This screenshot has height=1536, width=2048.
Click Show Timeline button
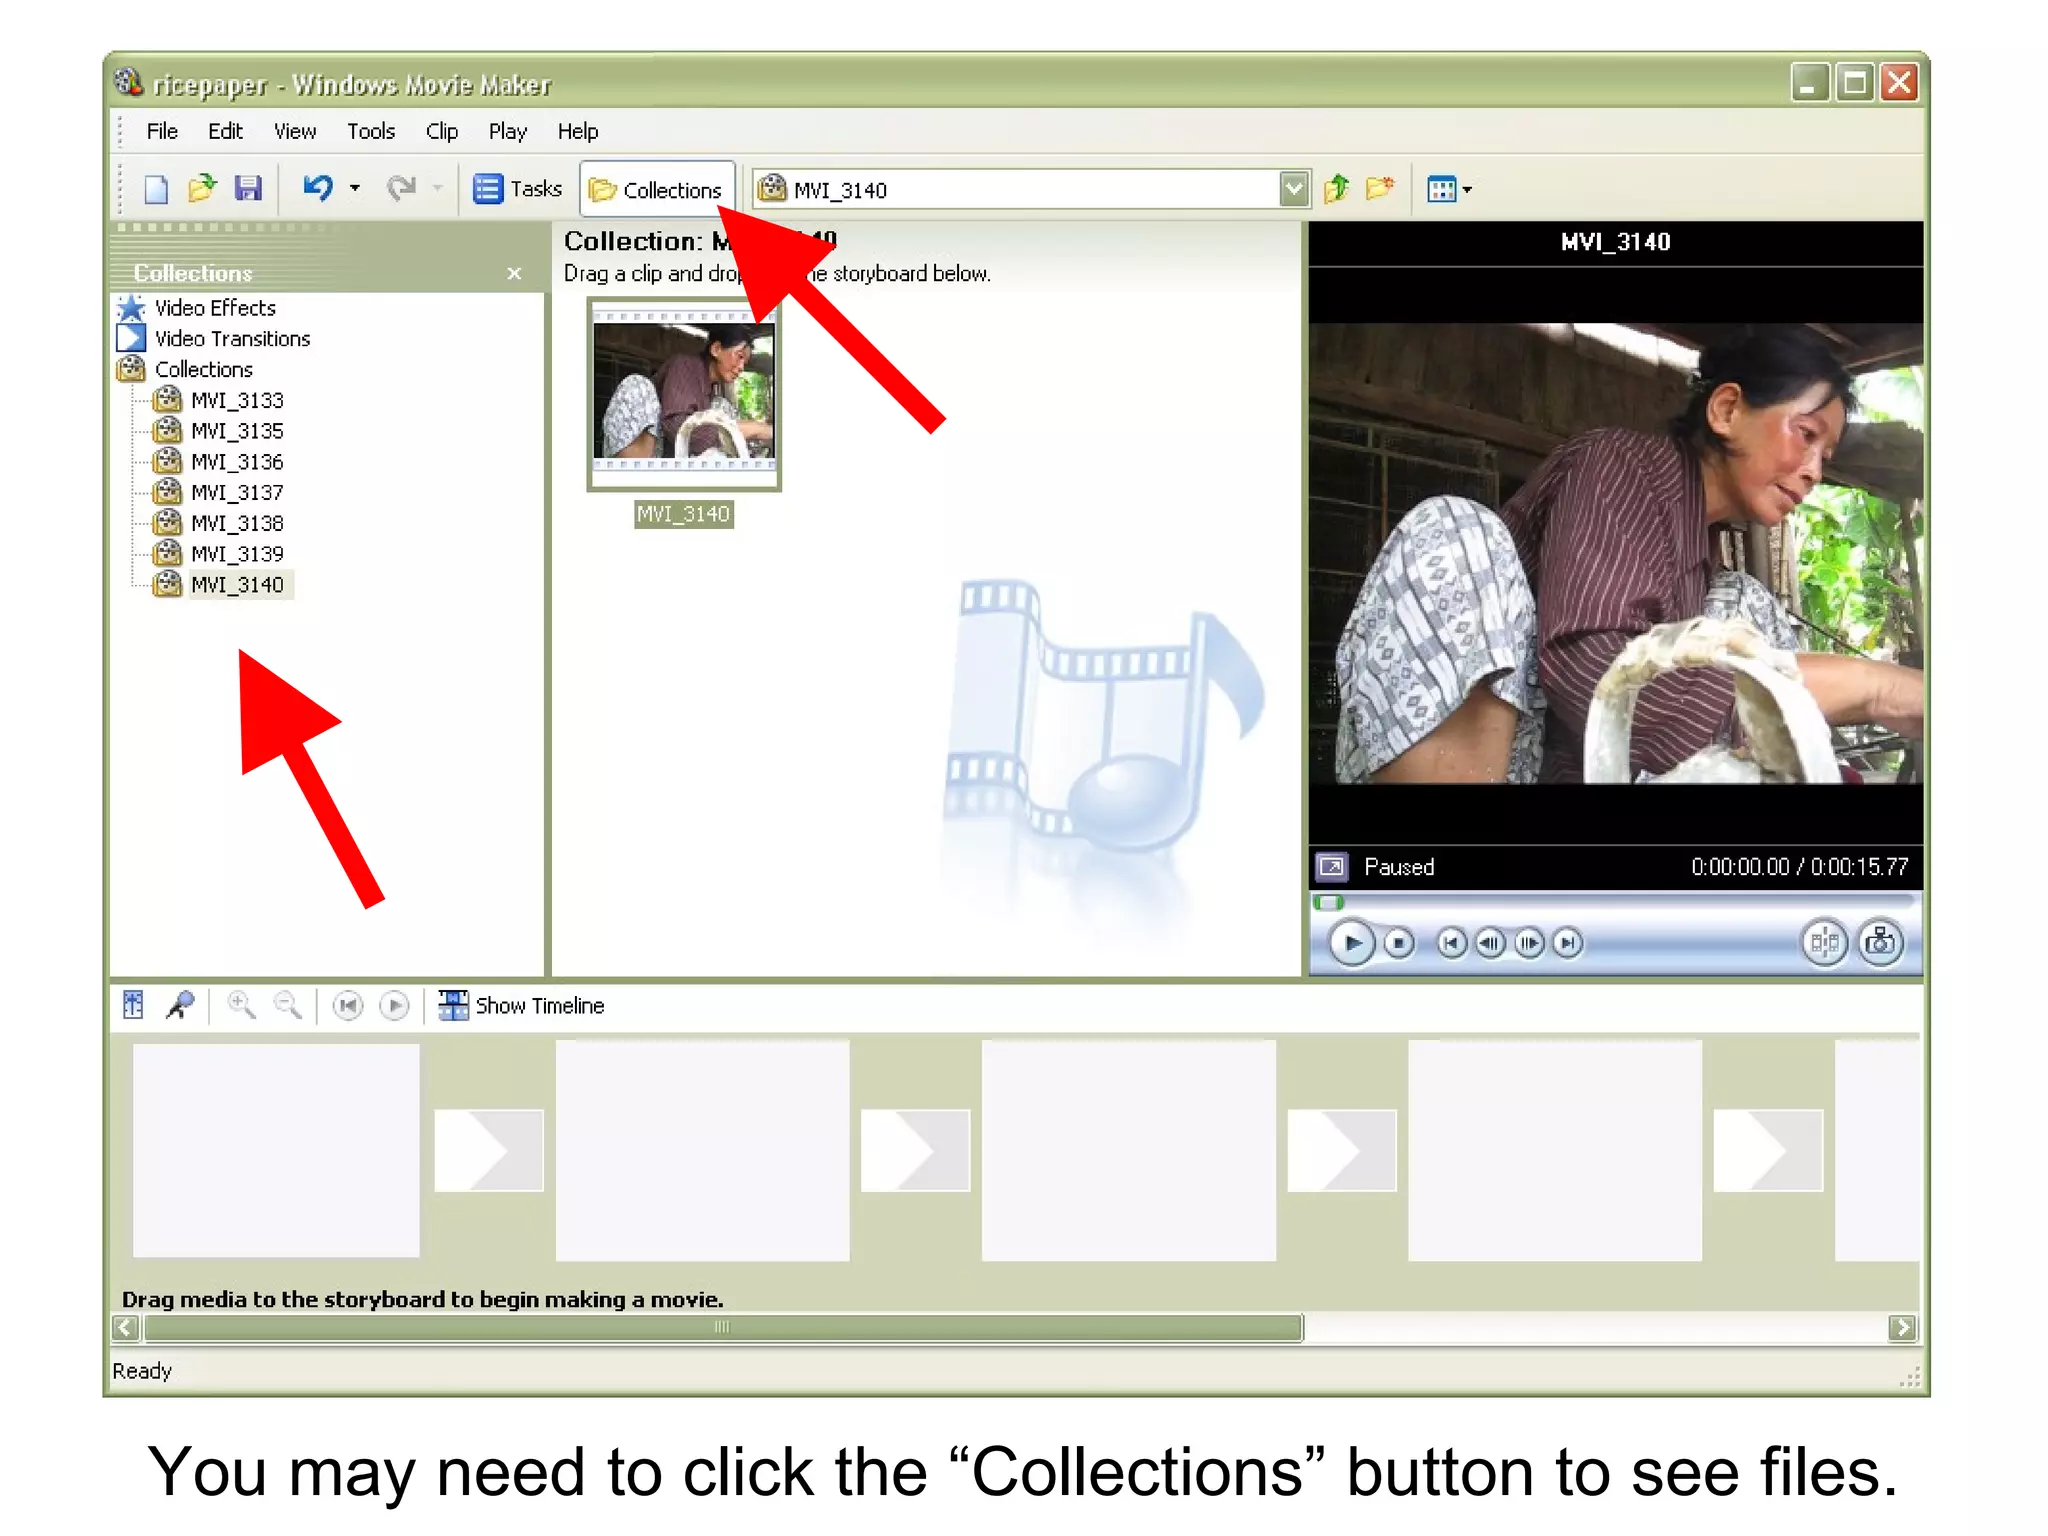[522, 1006]
